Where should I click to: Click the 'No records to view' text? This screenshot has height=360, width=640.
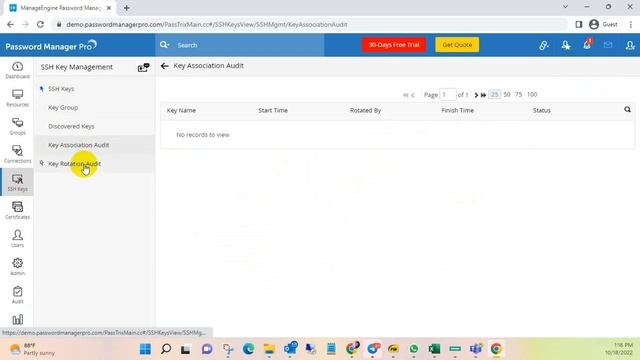203,135
